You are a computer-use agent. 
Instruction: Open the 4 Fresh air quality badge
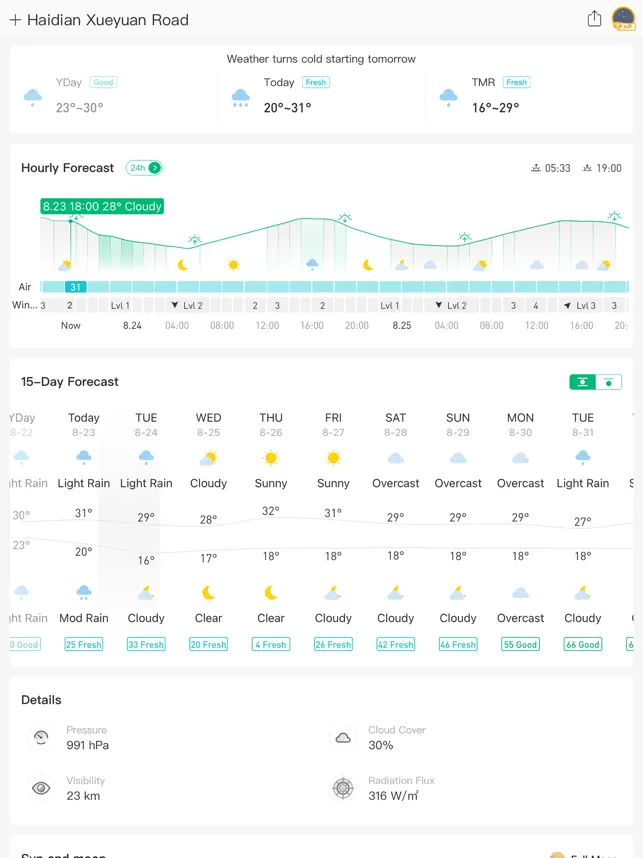(271, 645)
